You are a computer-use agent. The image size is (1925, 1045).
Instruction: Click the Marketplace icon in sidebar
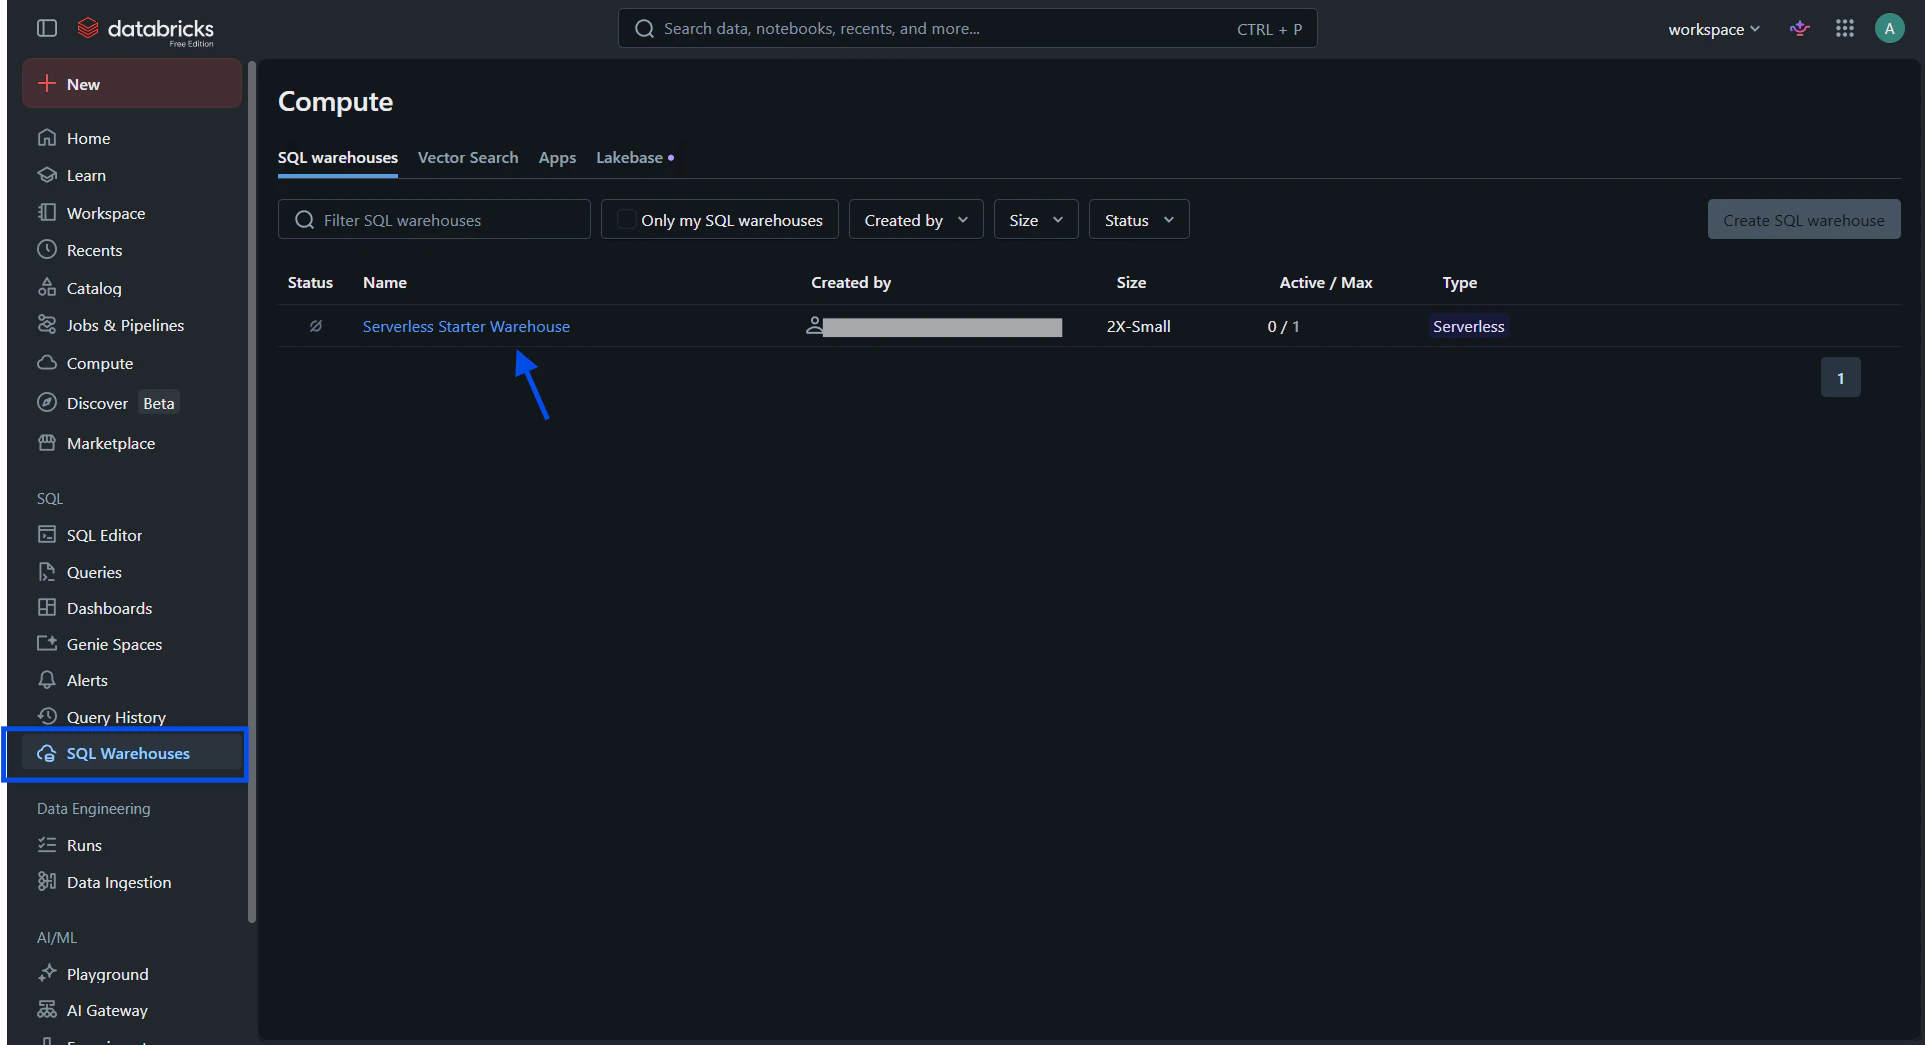coord(47,442)
